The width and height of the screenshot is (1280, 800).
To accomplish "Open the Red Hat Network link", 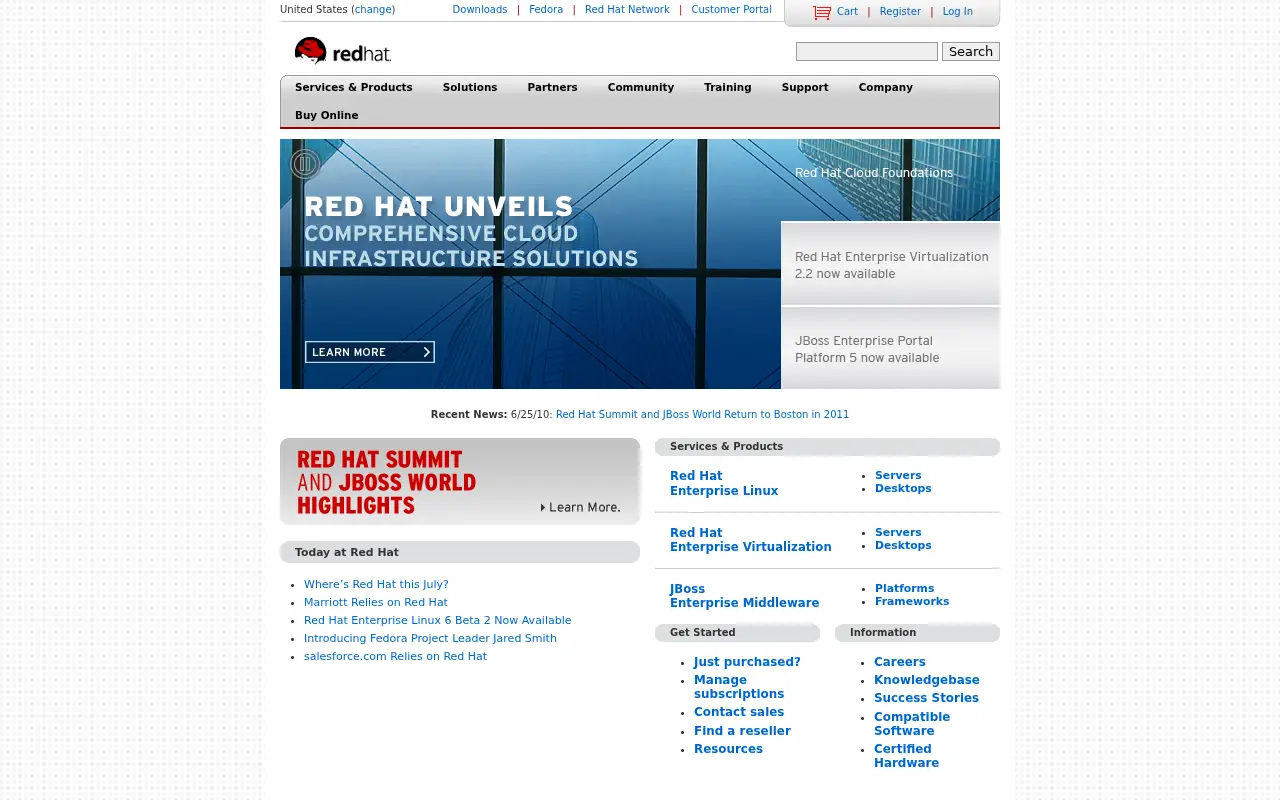I will click(x=627, y=10).
